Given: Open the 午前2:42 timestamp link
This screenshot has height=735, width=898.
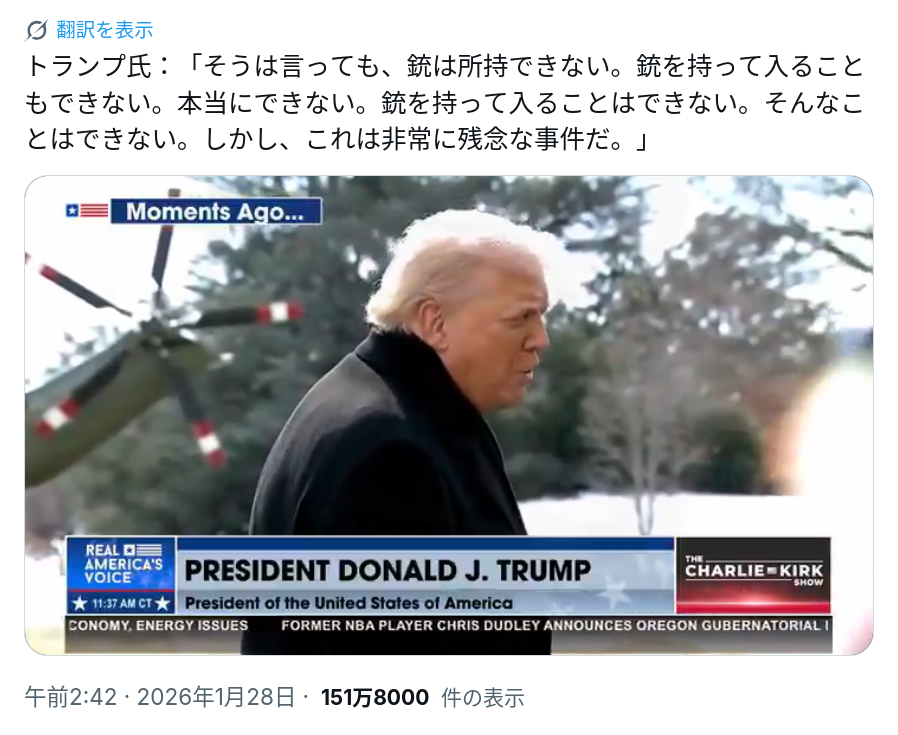Looking at the screenshot, I should [70, 697].
